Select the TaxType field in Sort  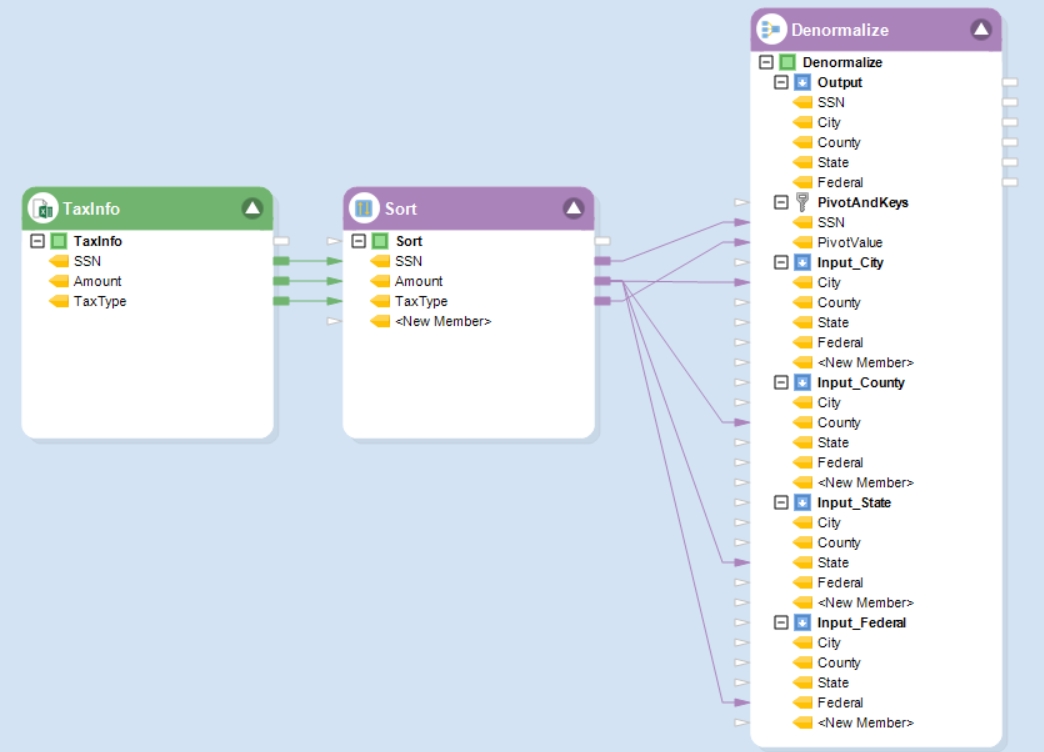(x=421, y=301)
